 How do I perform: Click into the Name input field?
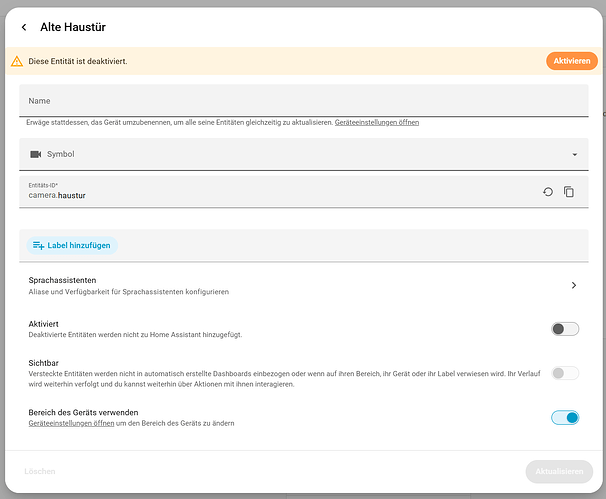coord(304,100)
